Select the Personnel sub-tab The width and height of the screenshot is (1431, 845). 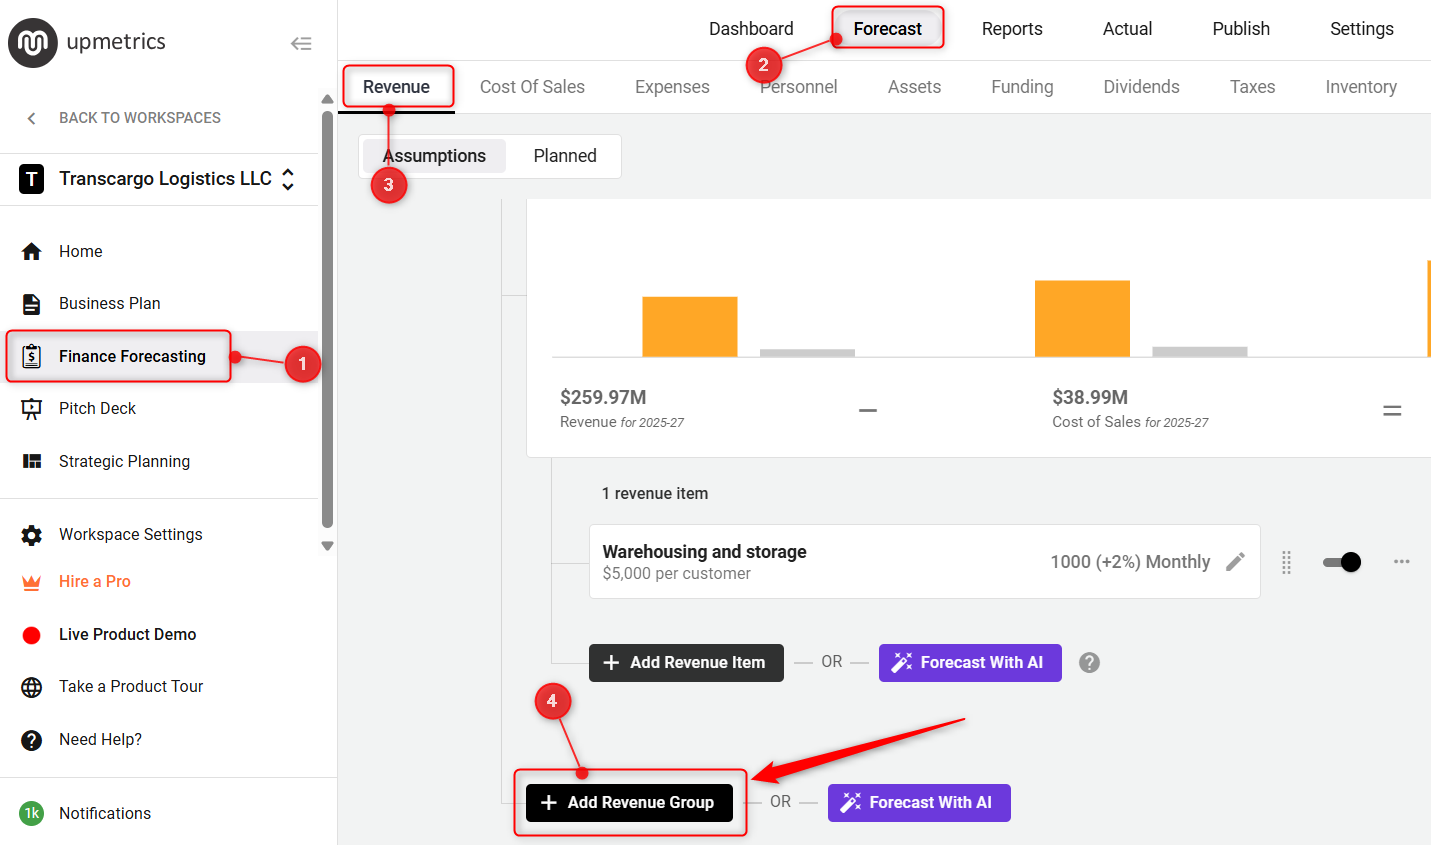coord(798,87)
